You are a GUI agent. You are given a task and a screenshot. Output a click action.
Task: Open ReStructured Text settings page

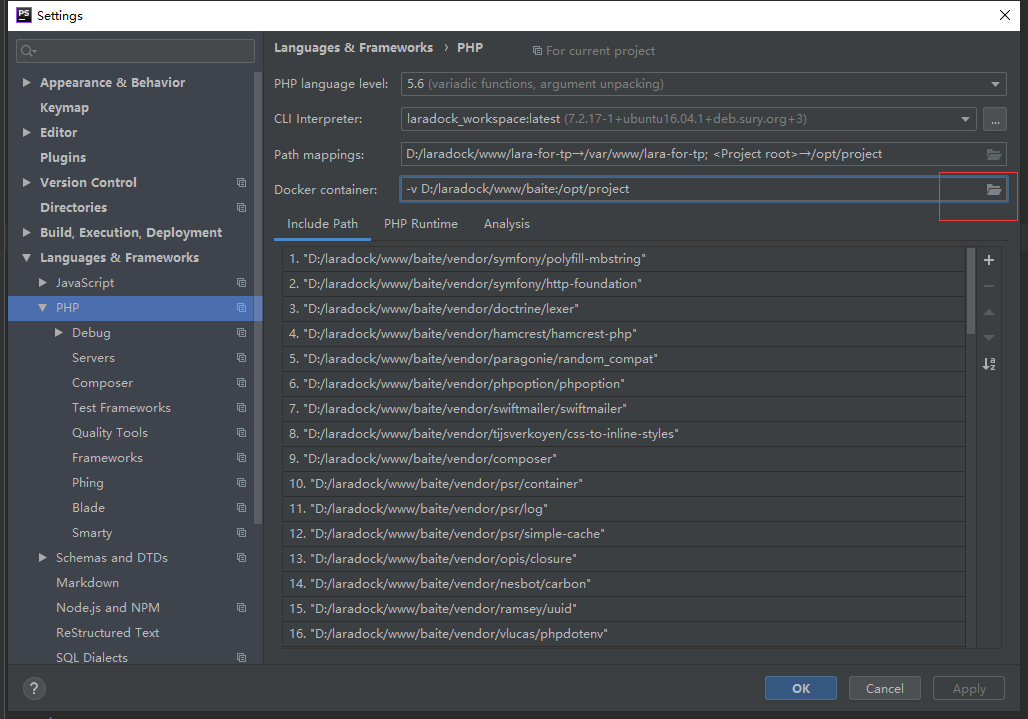(x=108, y=632)
